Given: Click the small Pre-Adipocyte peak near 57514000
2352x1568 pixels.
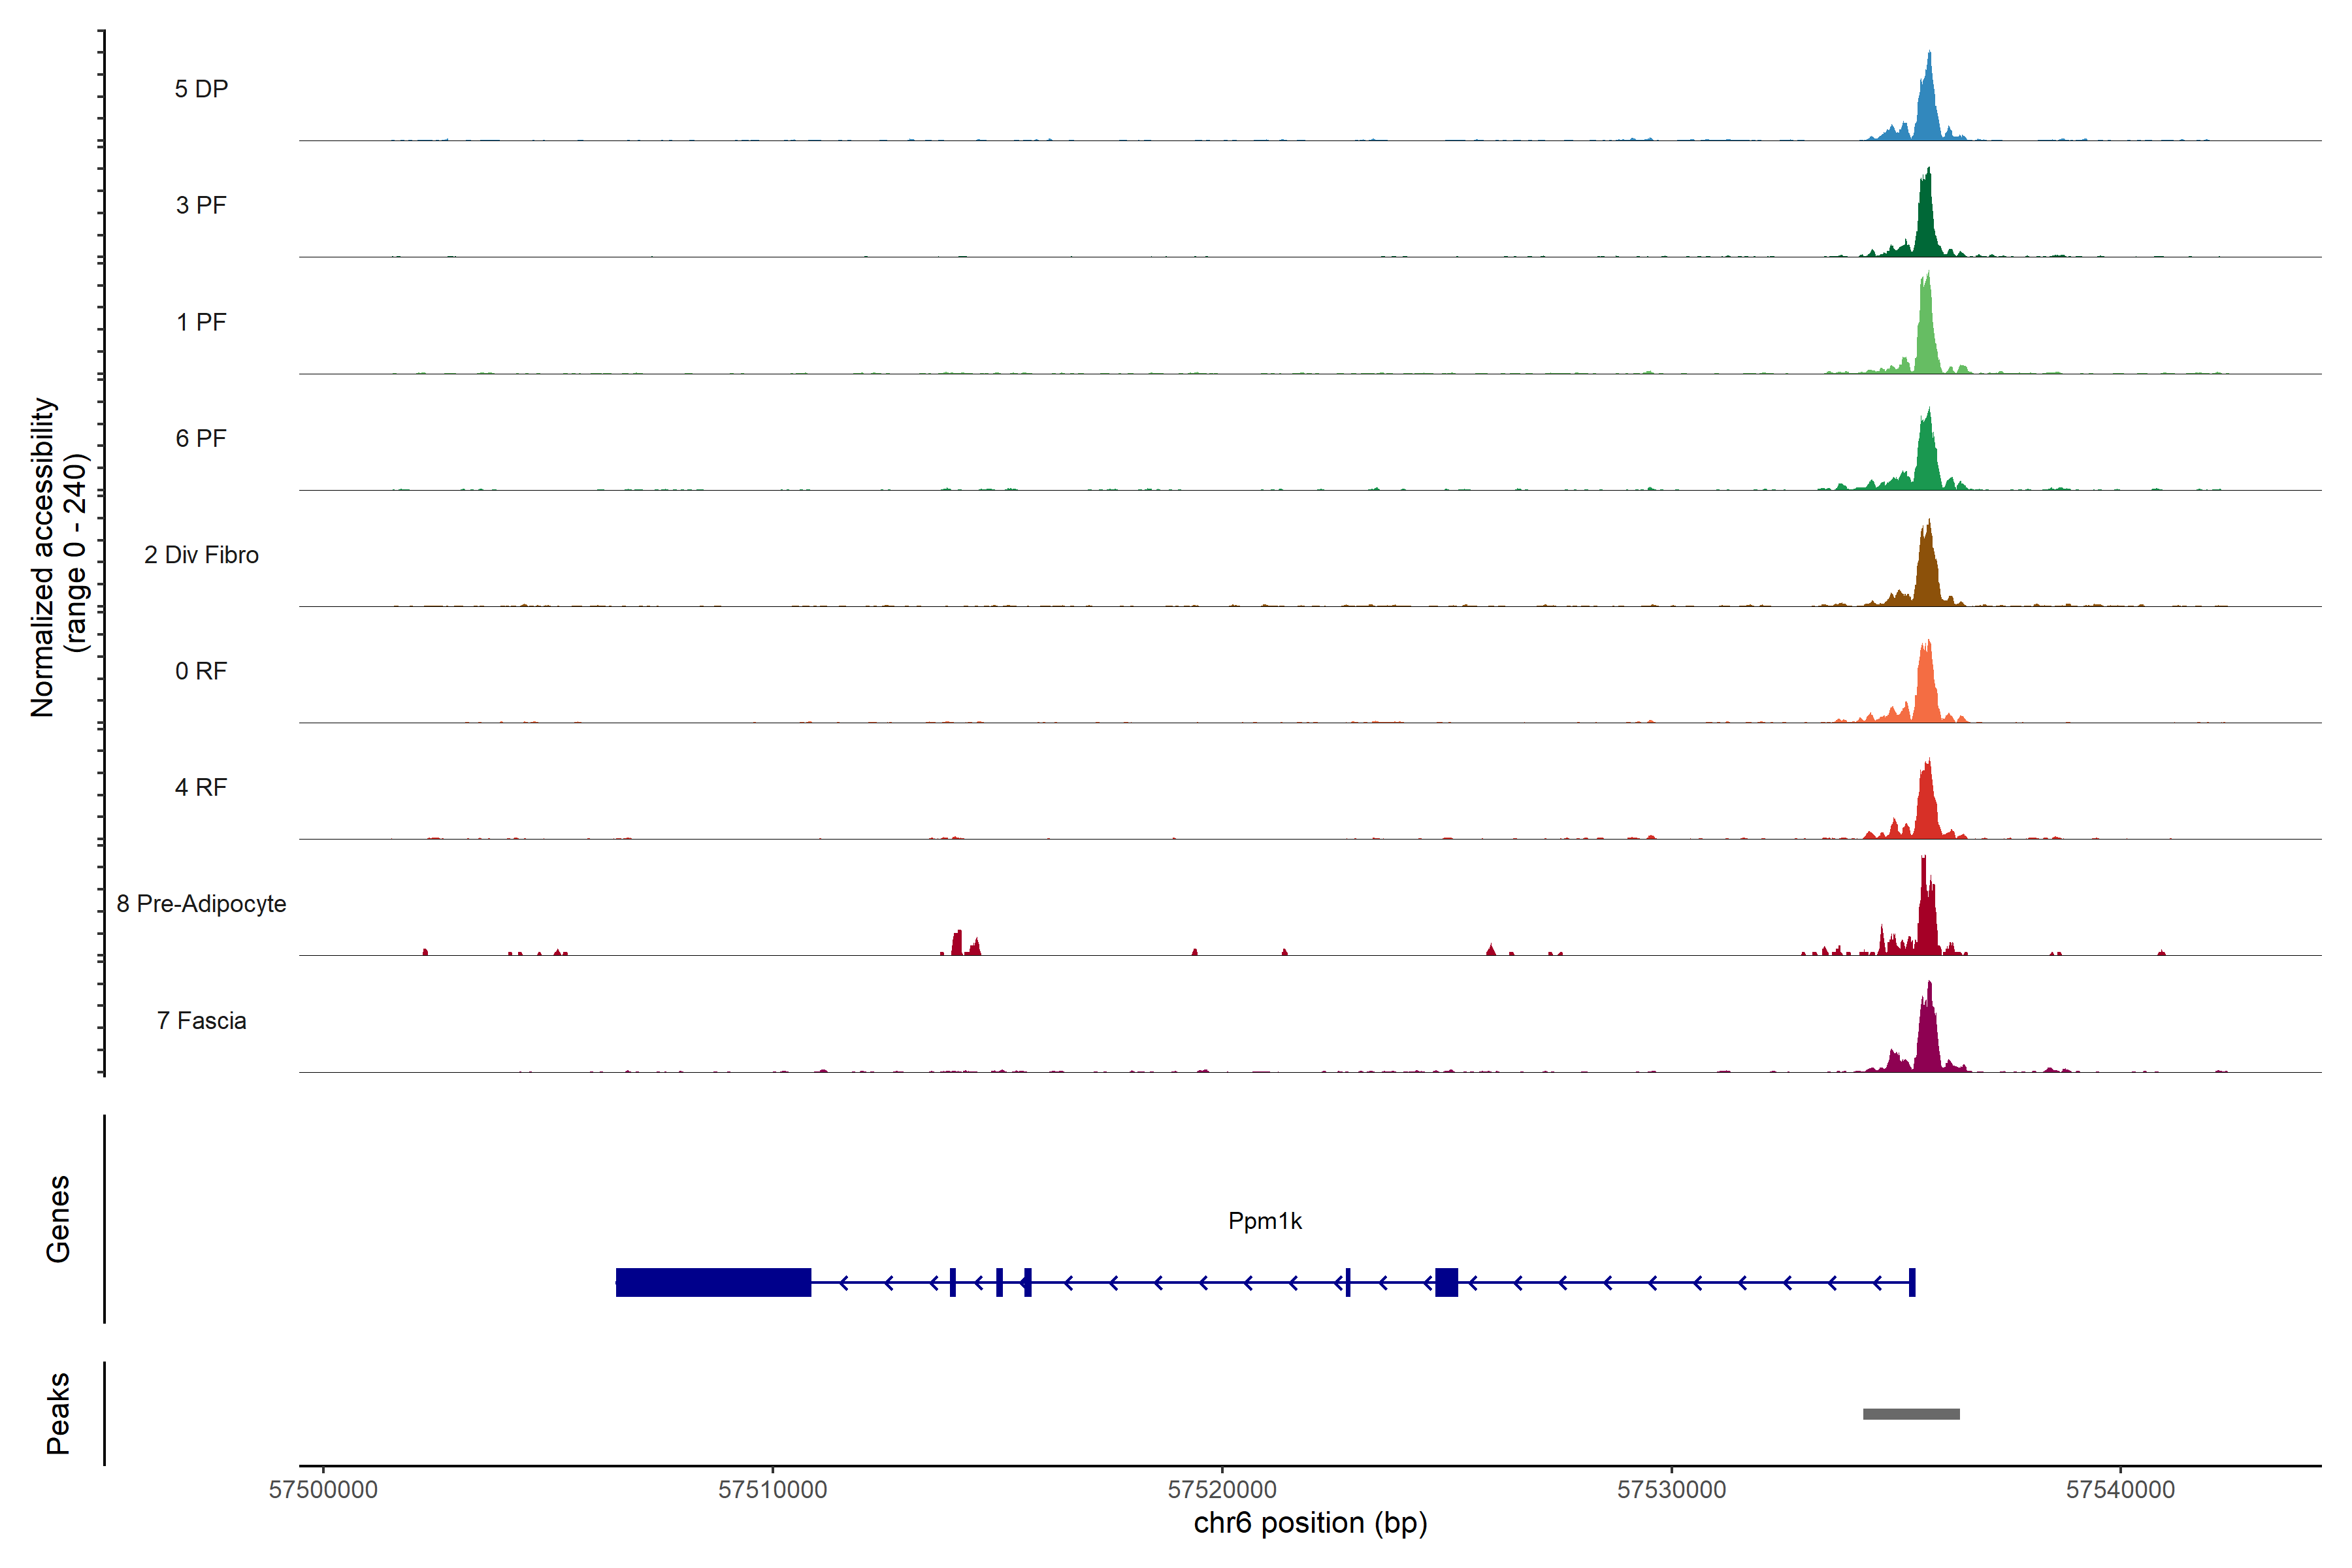Looking at the screenshot, I should (x=958, y=944).
